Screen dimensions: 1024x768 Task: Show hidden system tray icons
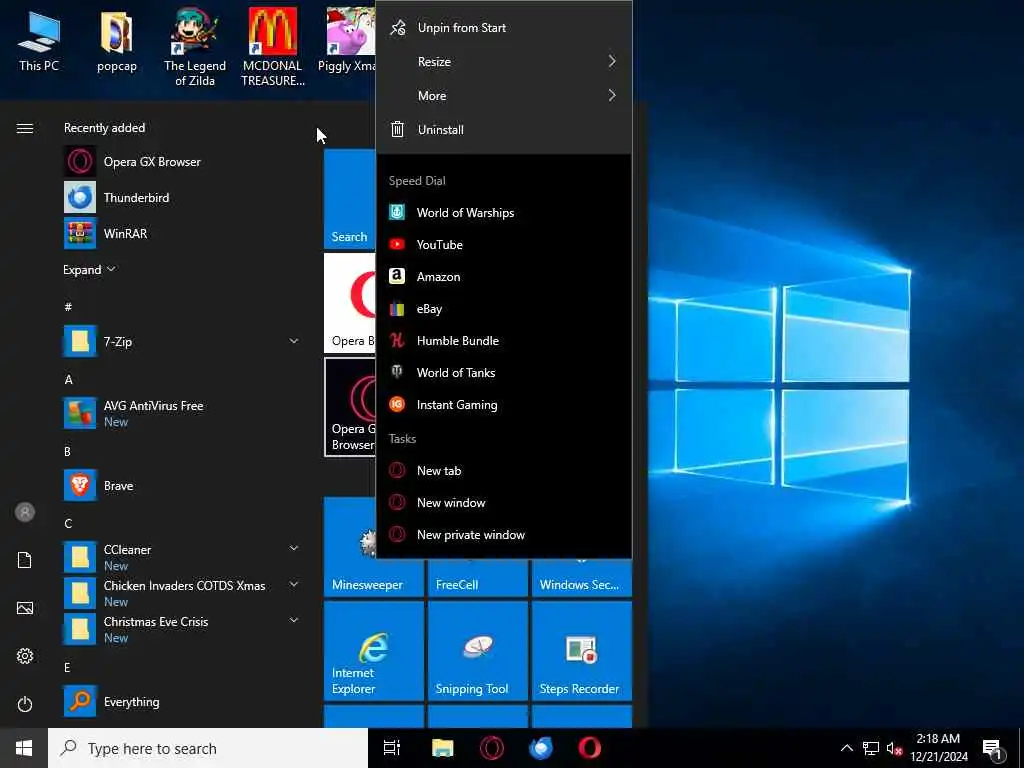[x=846, y=748]
